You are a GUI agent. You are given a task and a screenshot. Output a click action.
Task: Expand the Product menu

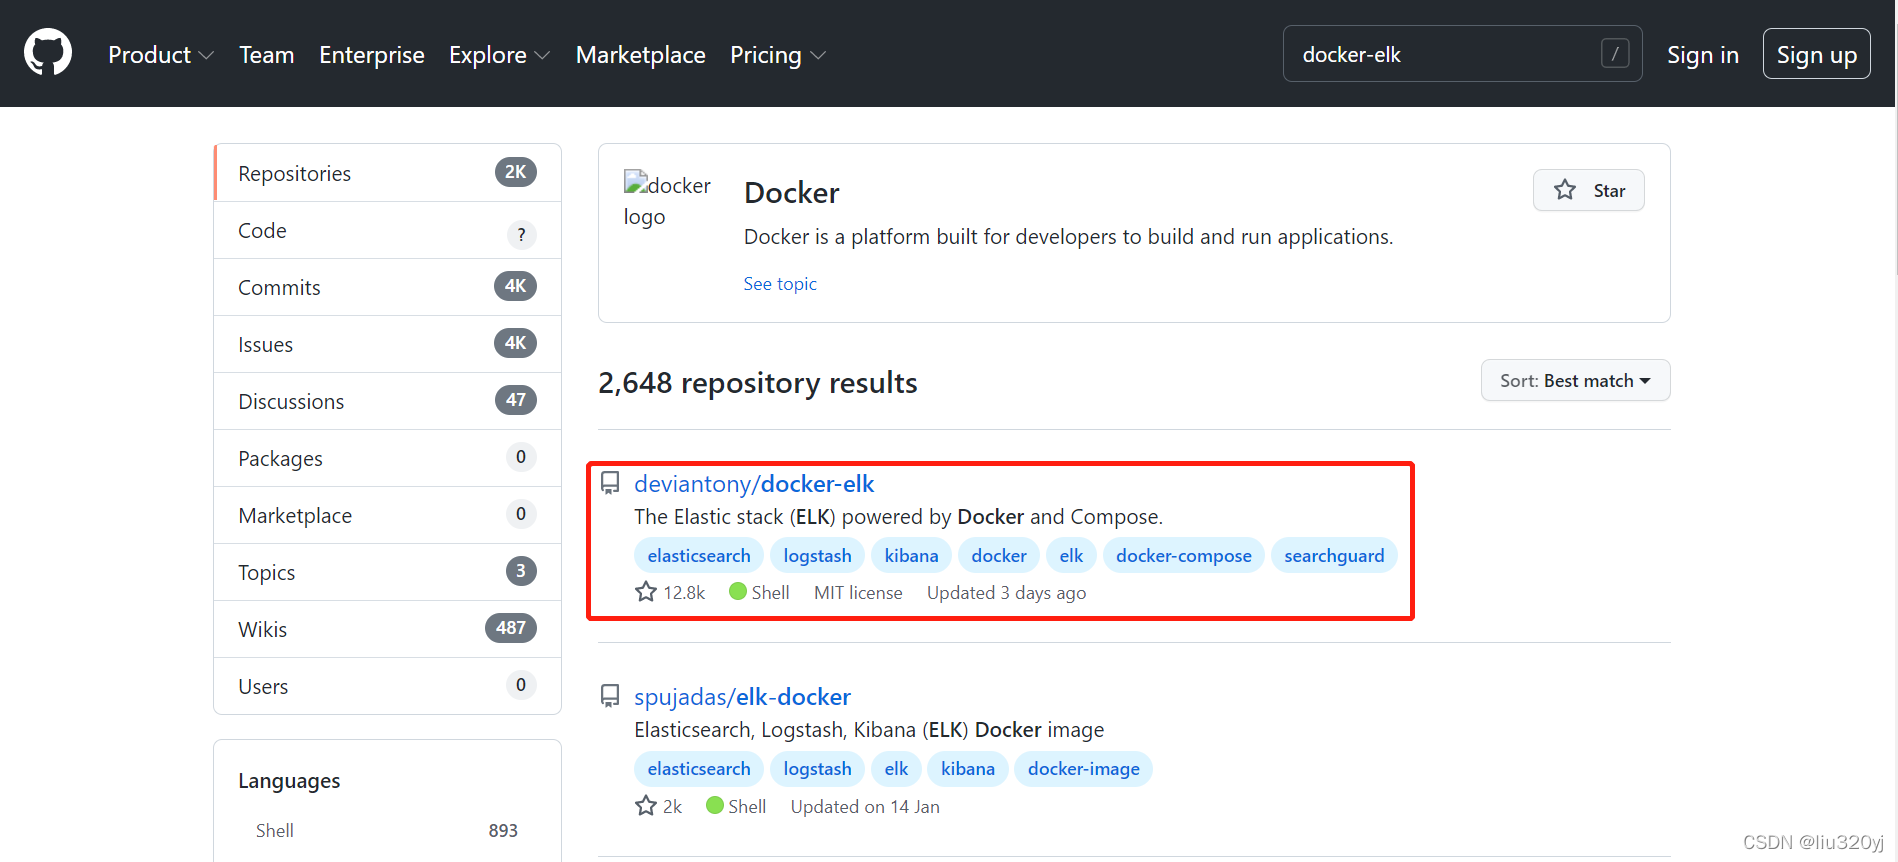[161, 55]
